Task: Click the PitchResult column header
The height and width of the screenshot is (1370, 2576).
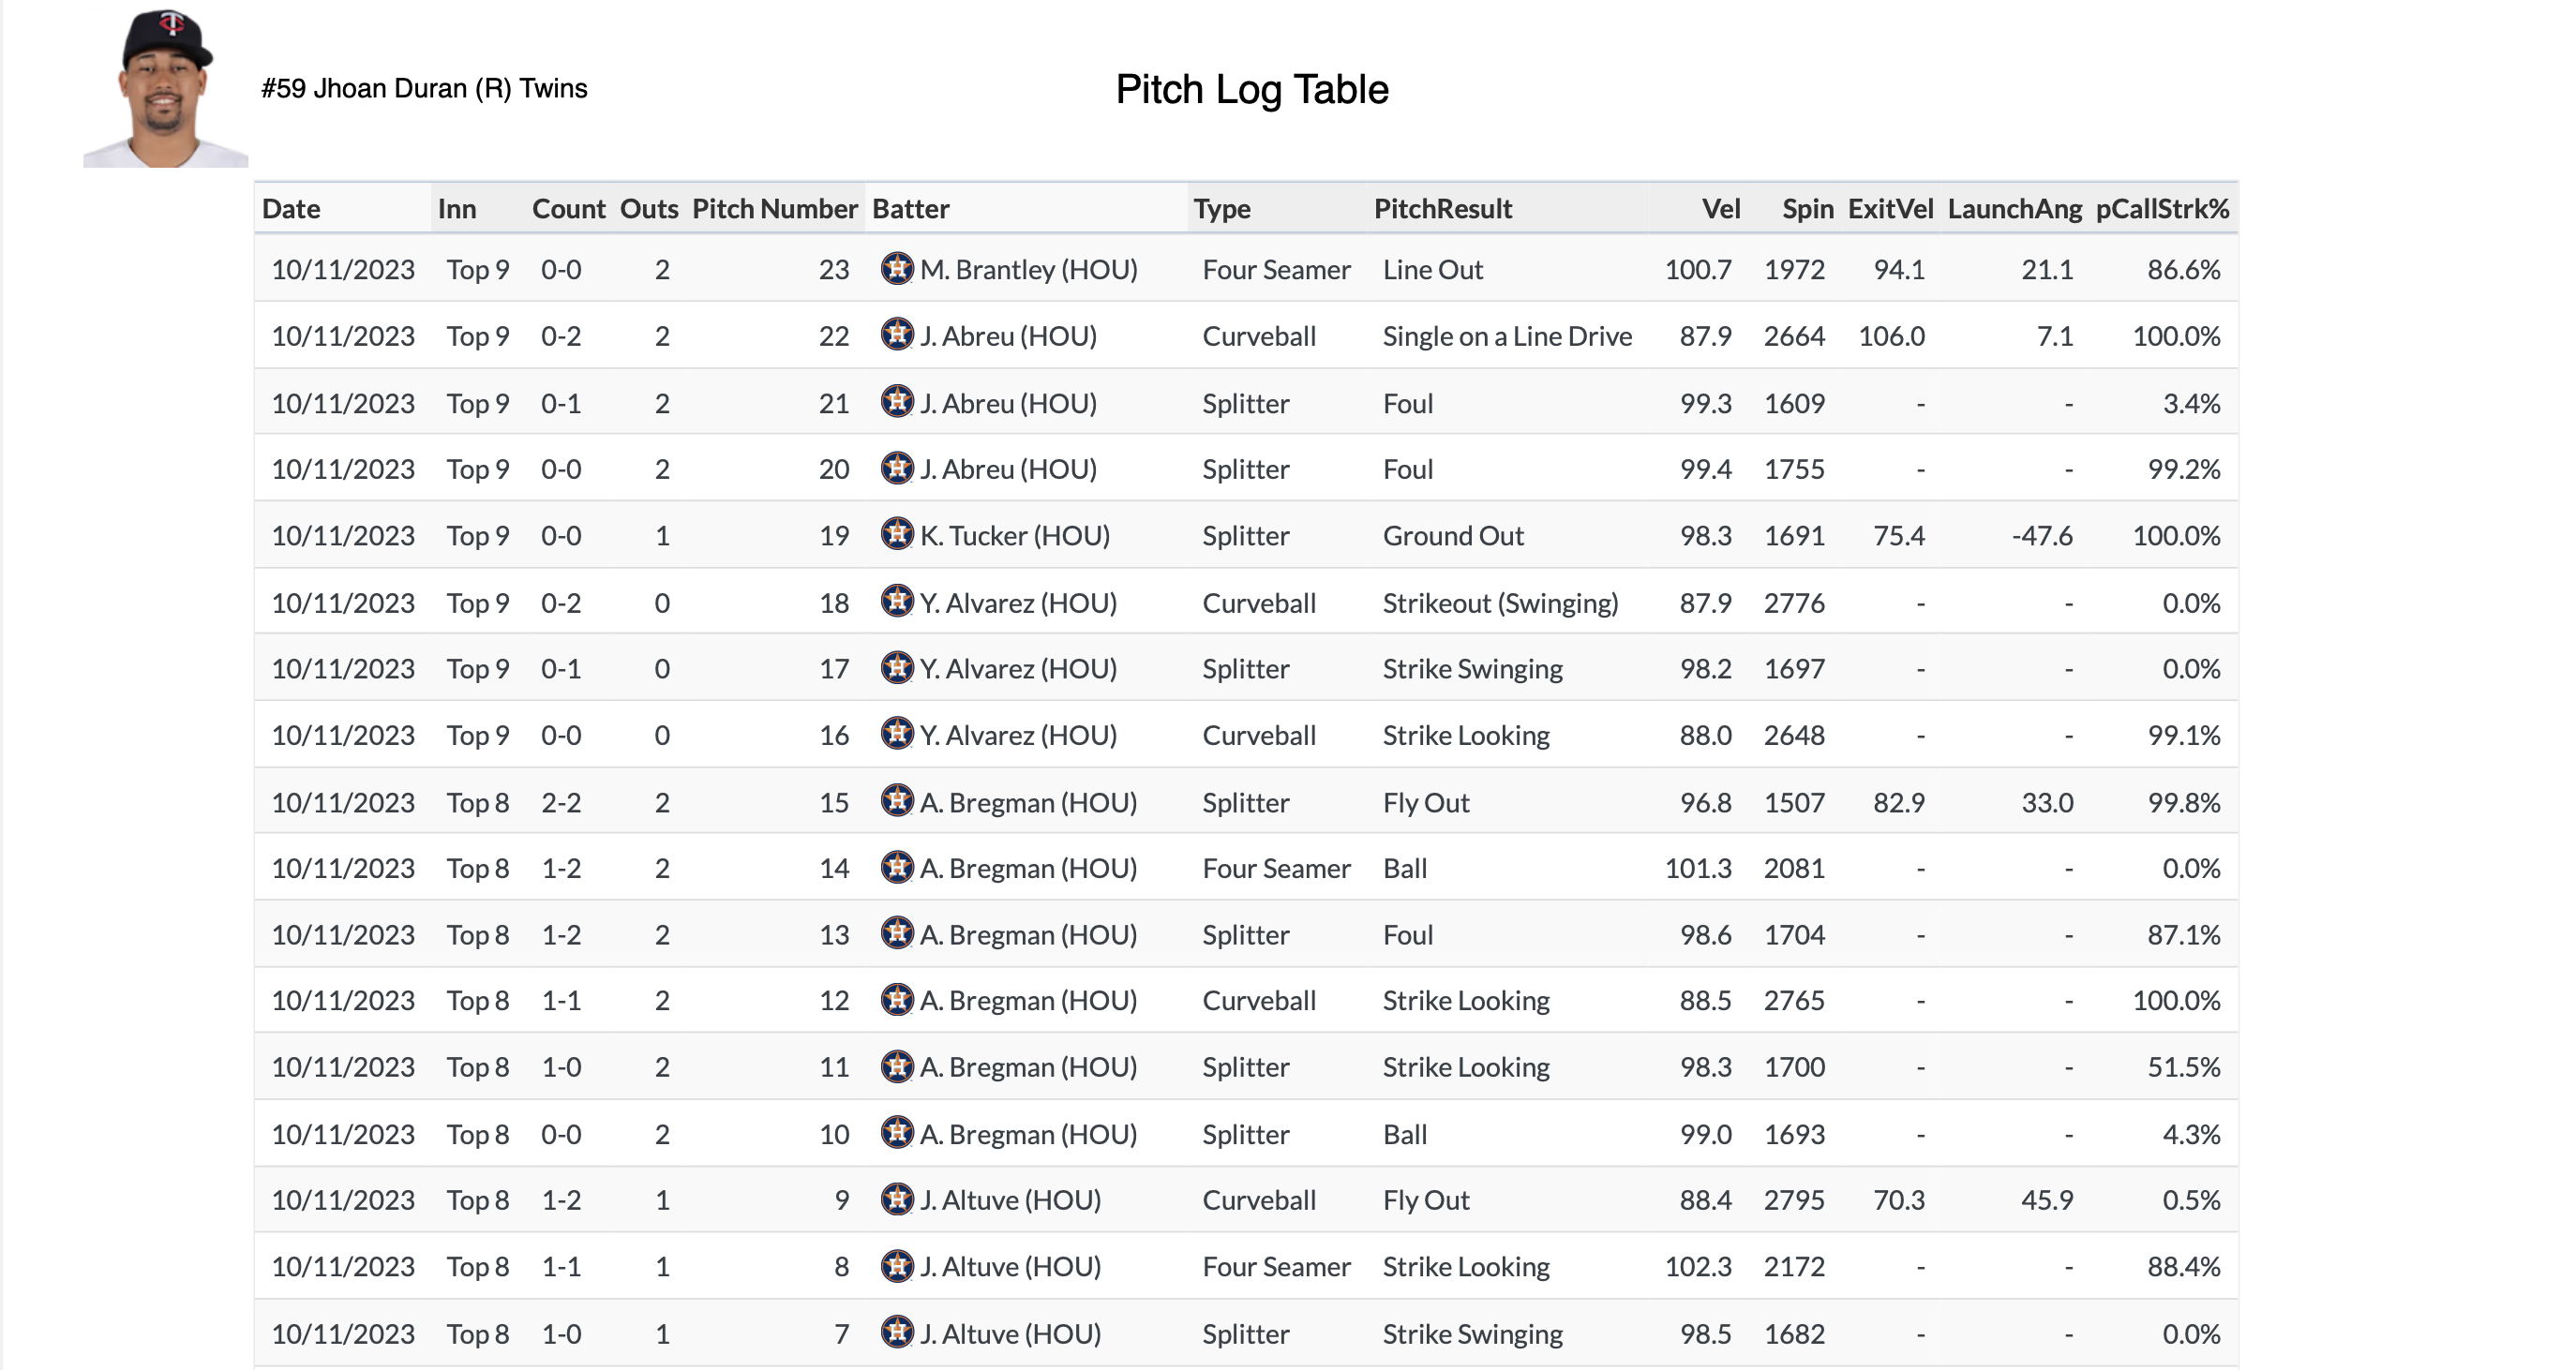Action: [x=1442, y=209]
